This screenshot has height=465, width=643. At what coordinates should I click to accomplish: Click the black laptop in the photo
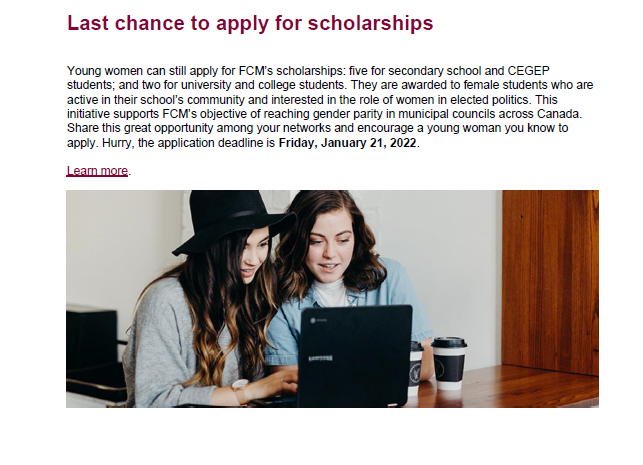355,355
